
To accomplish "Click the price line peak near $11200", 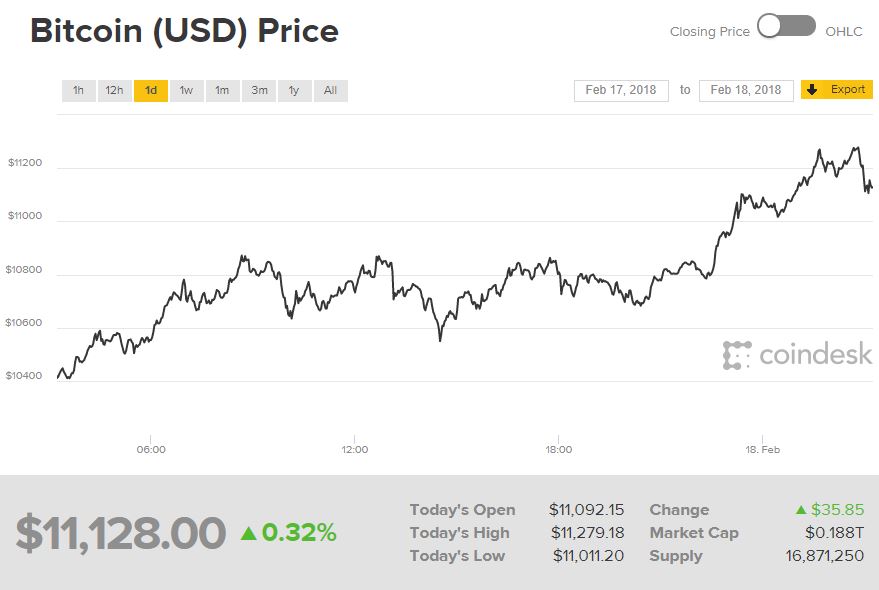I will pyautogui.click(x=855, y=148).
